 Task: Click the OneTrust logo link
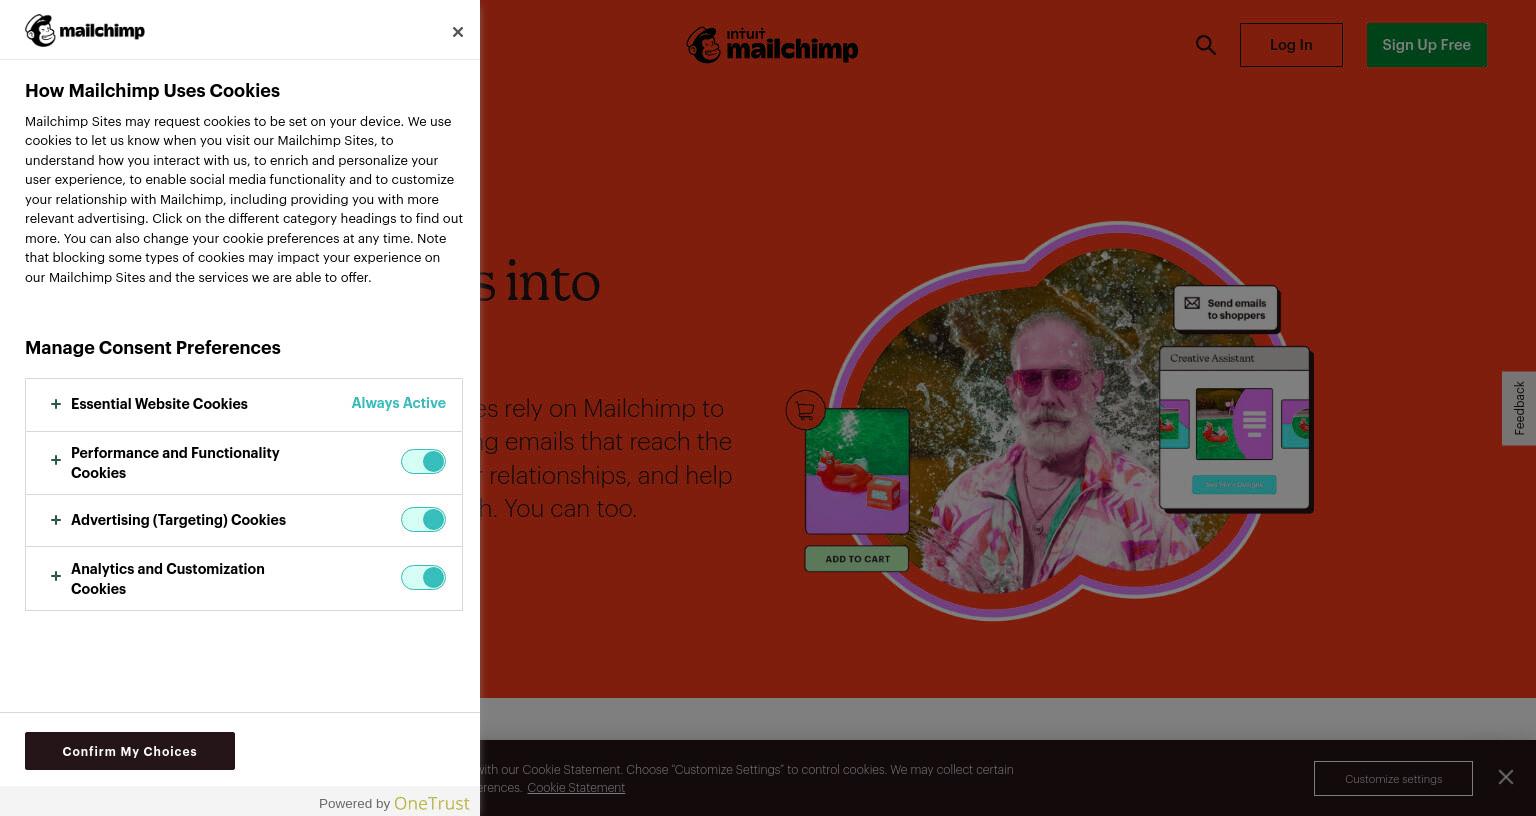tap(432, 803)
